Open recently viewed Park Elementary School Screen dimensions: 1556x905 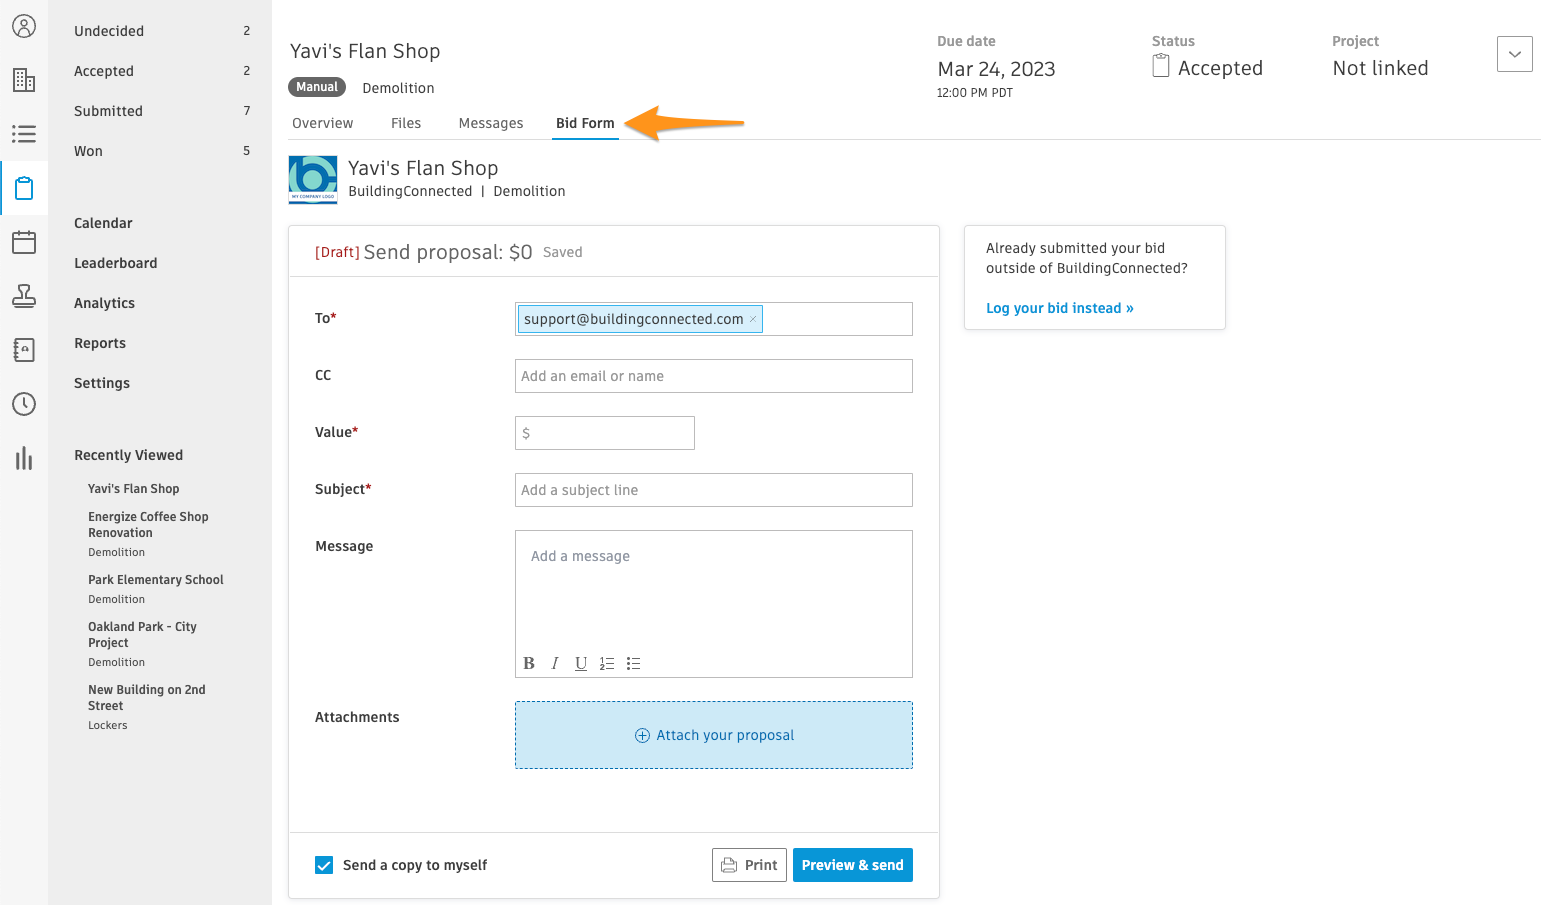[156, 580]
